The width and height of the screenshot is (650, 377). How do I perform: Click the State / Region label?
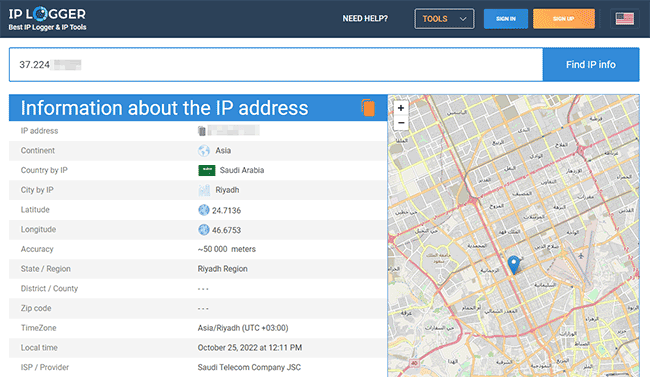[46, 269]
